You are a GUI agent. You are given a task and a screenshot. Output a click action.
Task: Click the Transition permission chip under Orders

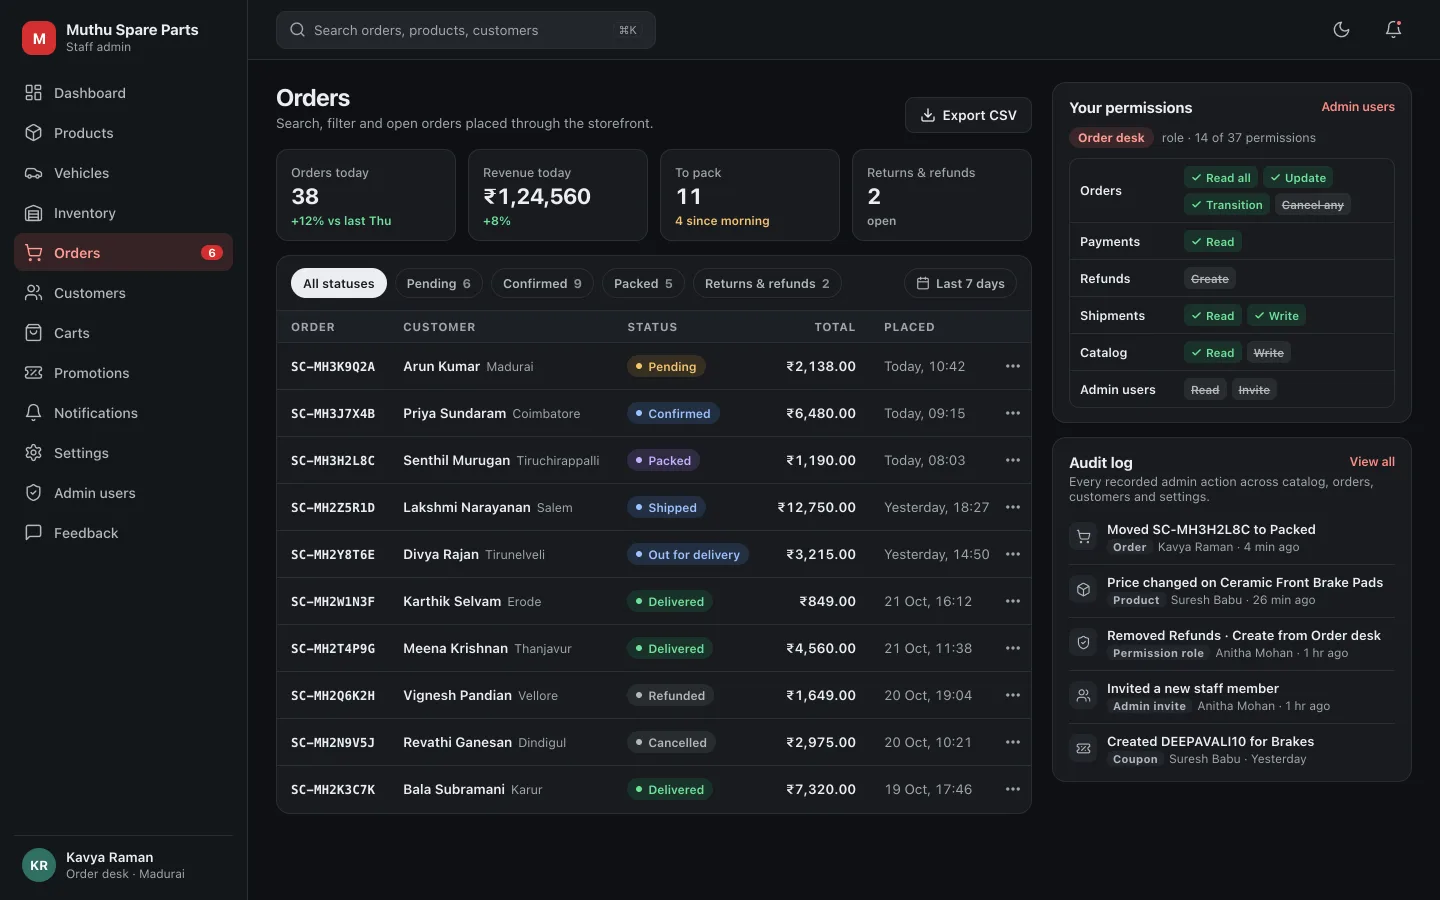(1226, 205)
